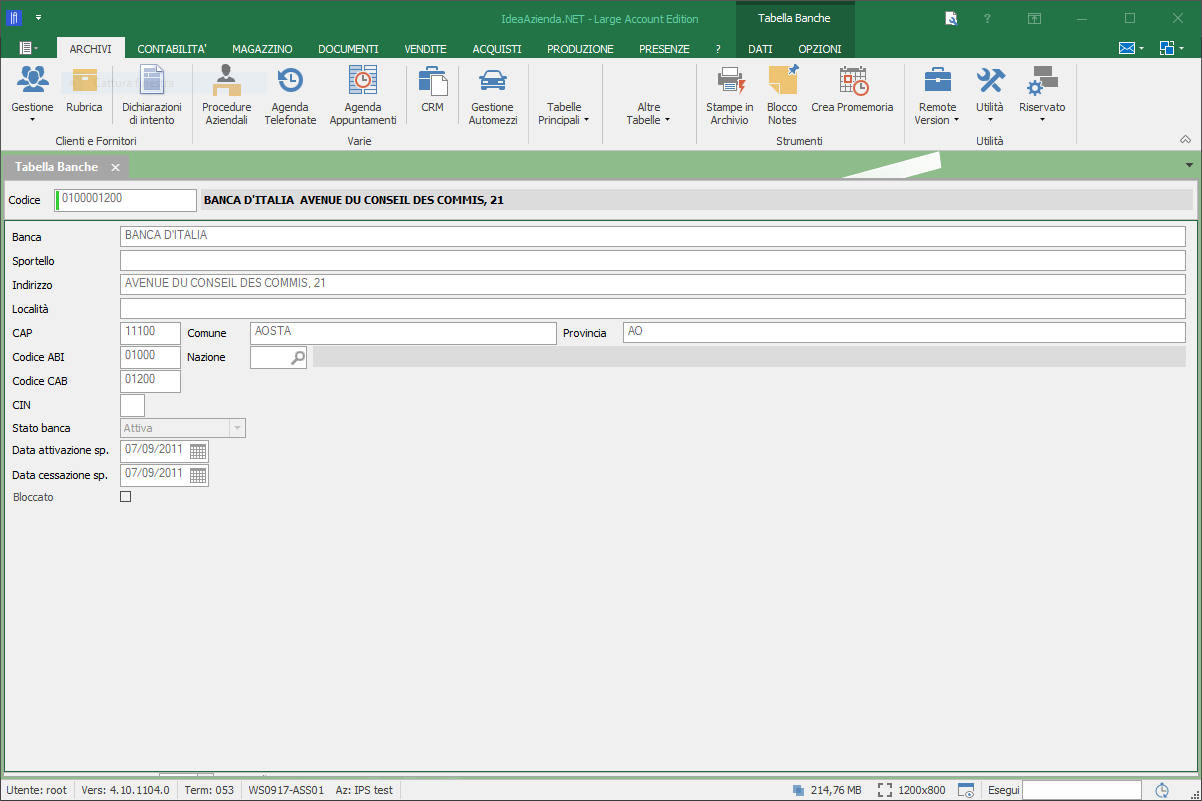Click the CAP field with 11100

(x=150, y=333)
